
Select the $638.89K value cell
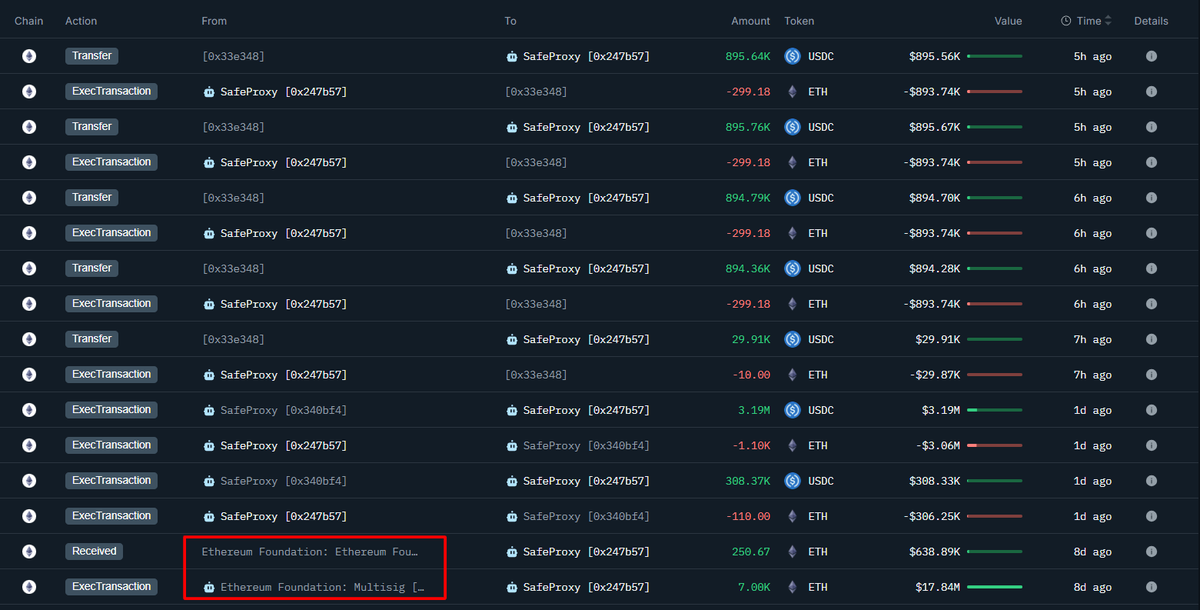point(934,552)
